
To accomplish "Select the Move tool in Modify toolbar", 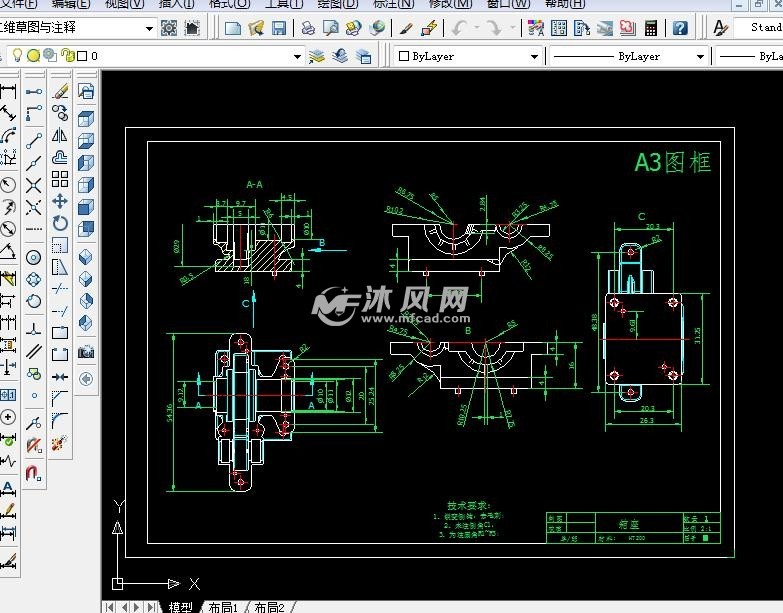I will [60, 201].
